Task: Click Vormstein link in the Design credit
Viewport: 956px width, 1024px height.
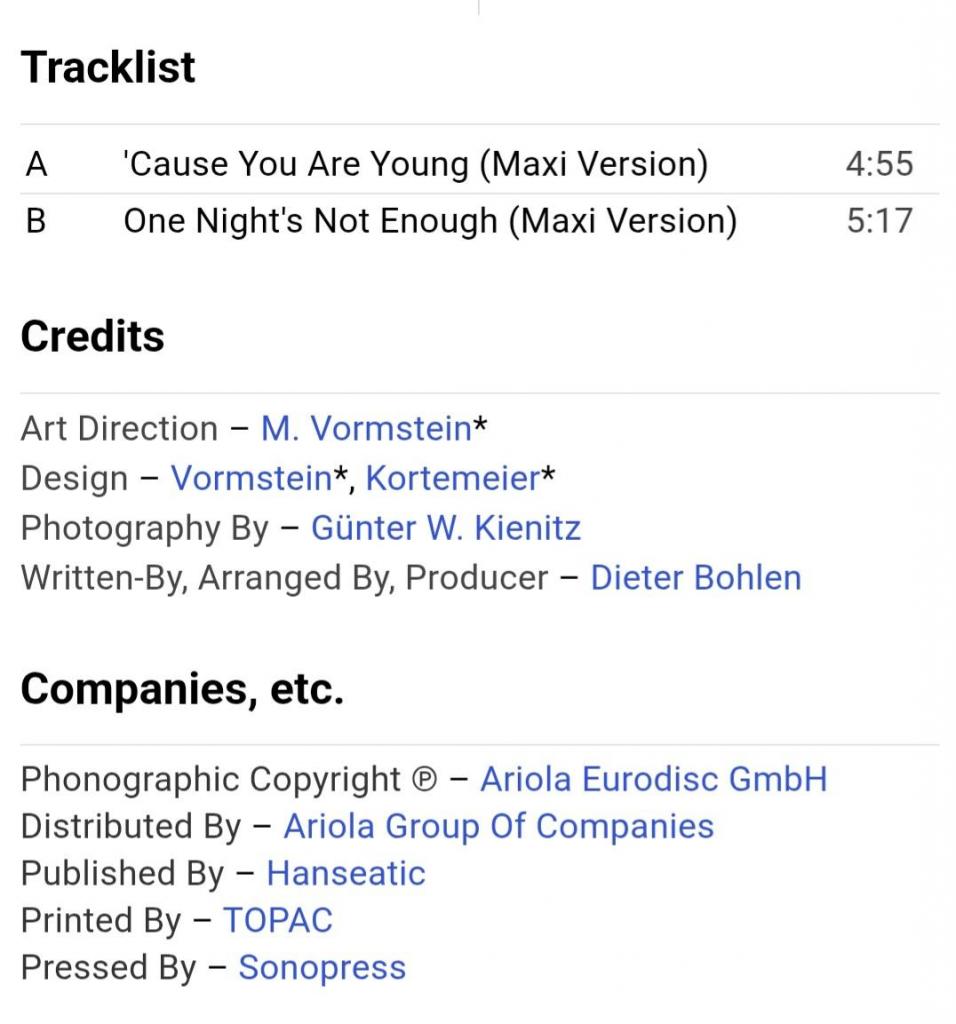Action: tap(250, 478)
